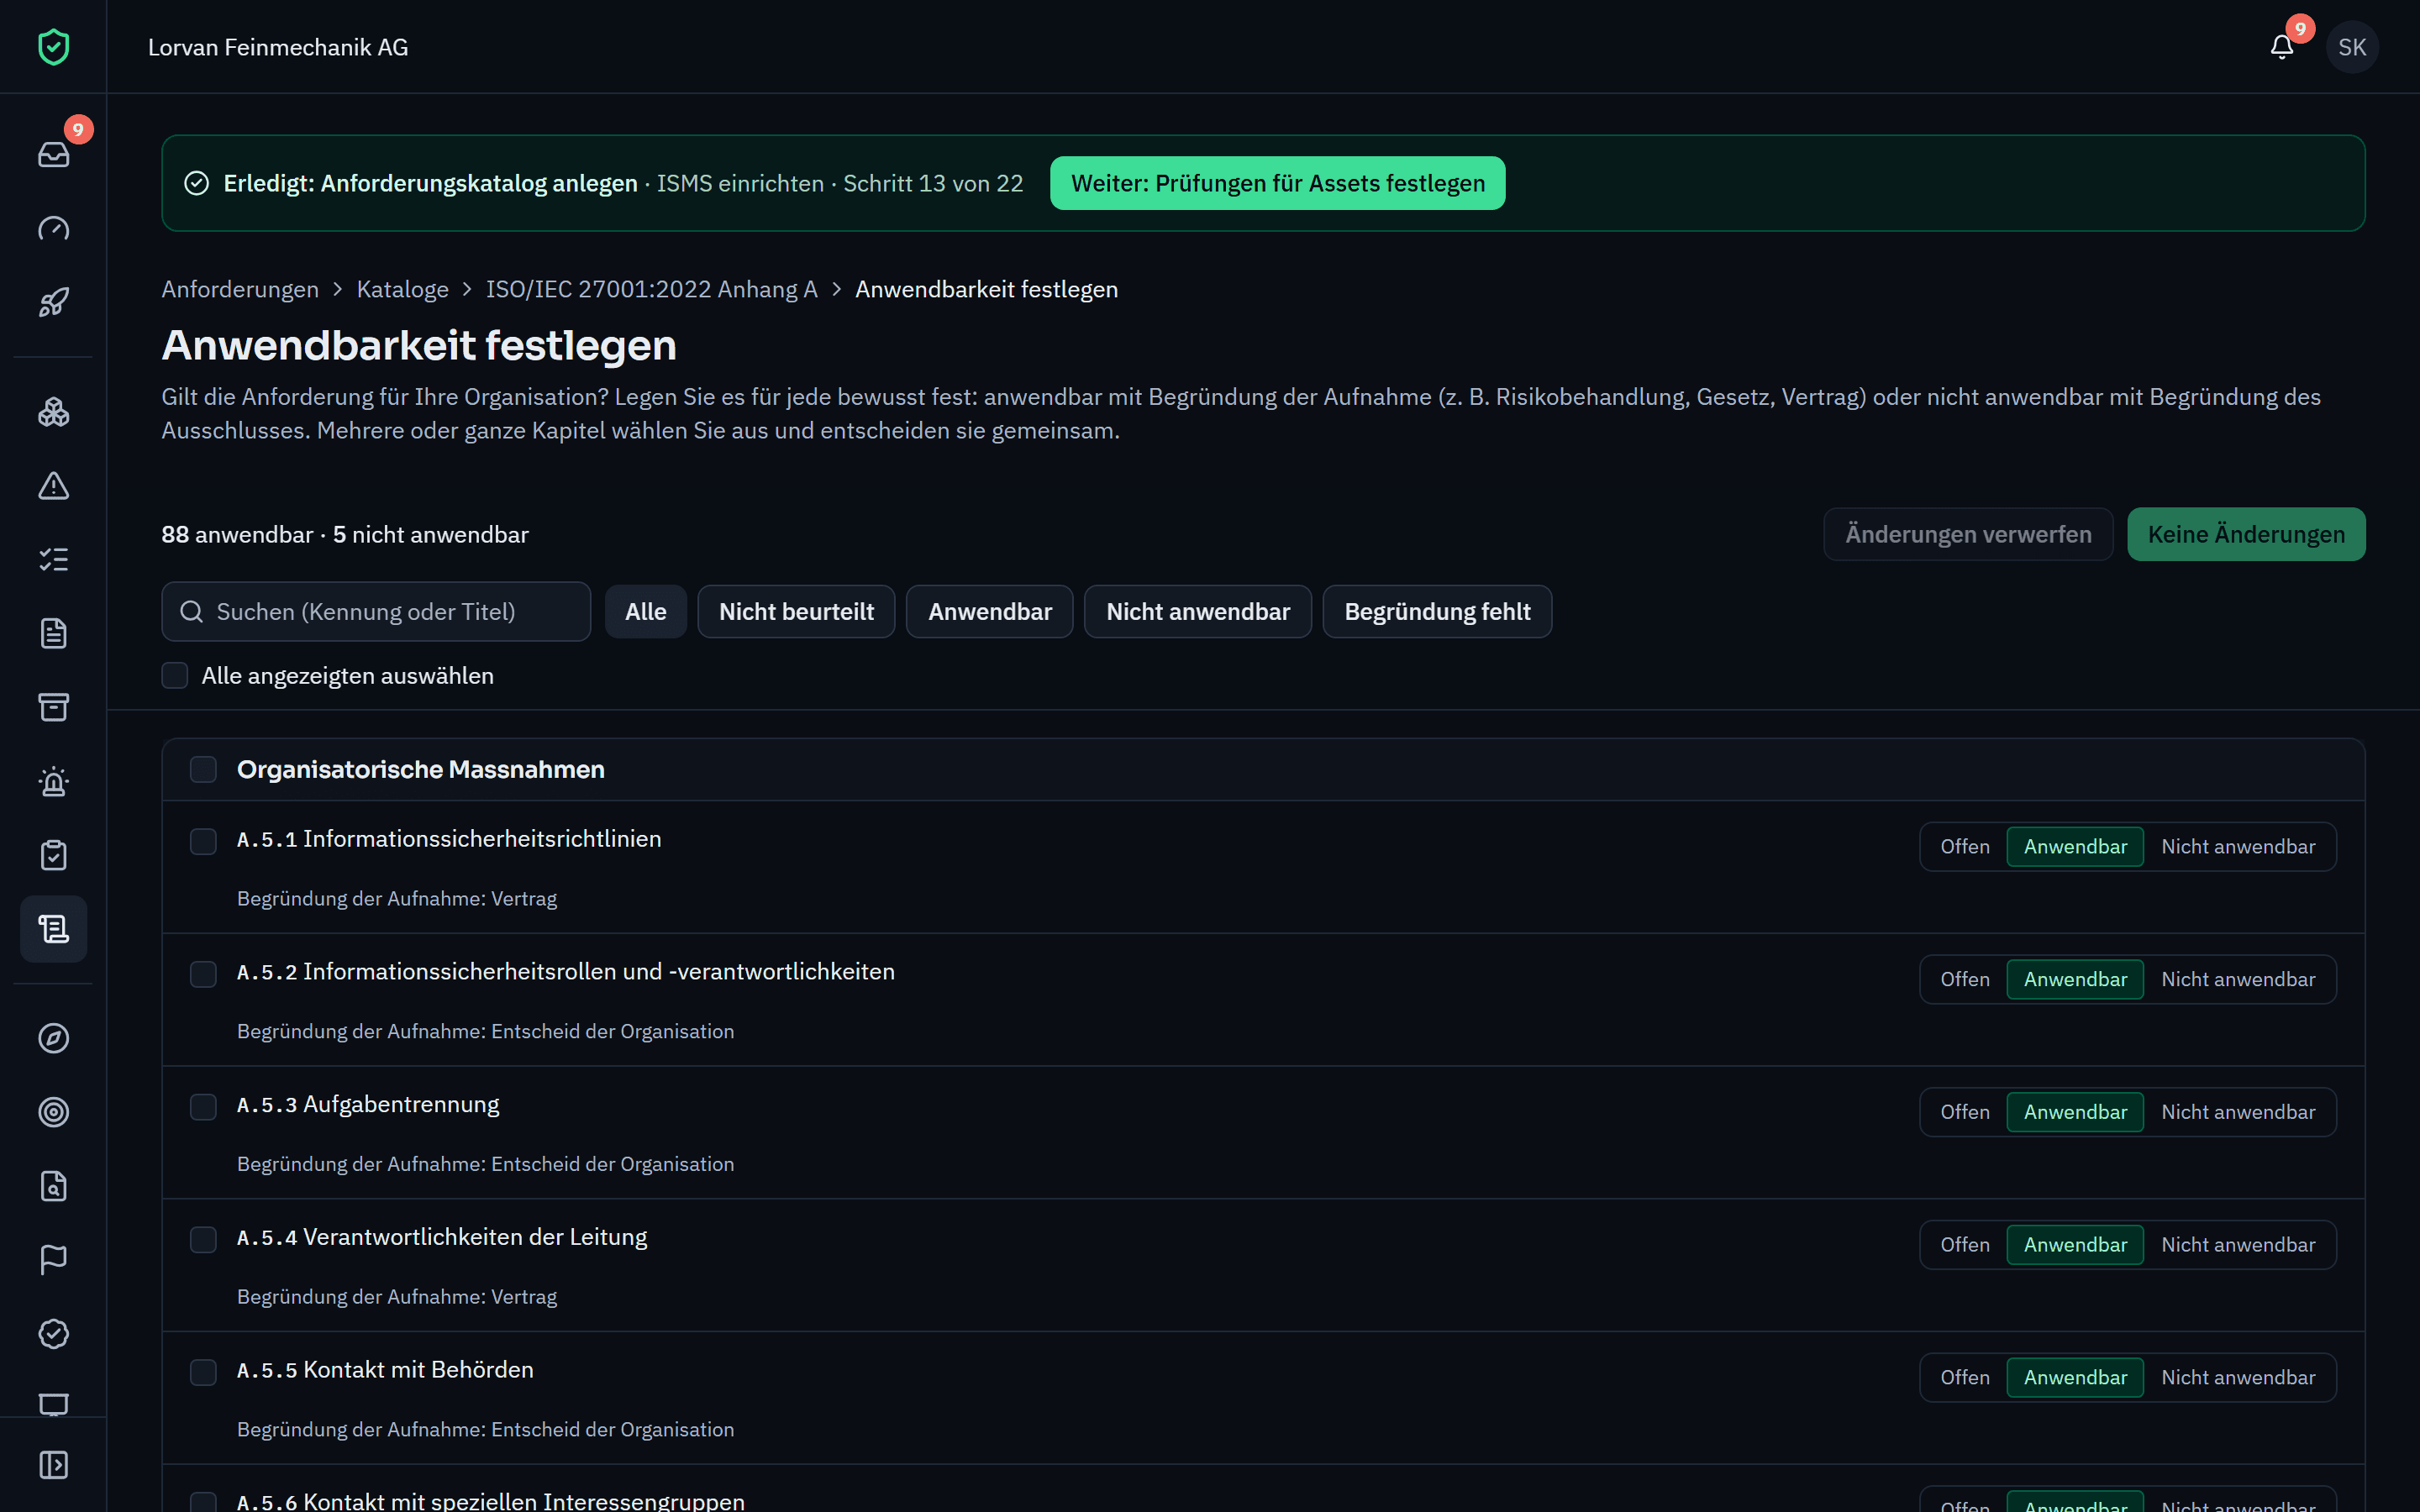Click Weiter: Prüfungen für Assets festlegen
The image size is (2420, 1512).
1277,183
